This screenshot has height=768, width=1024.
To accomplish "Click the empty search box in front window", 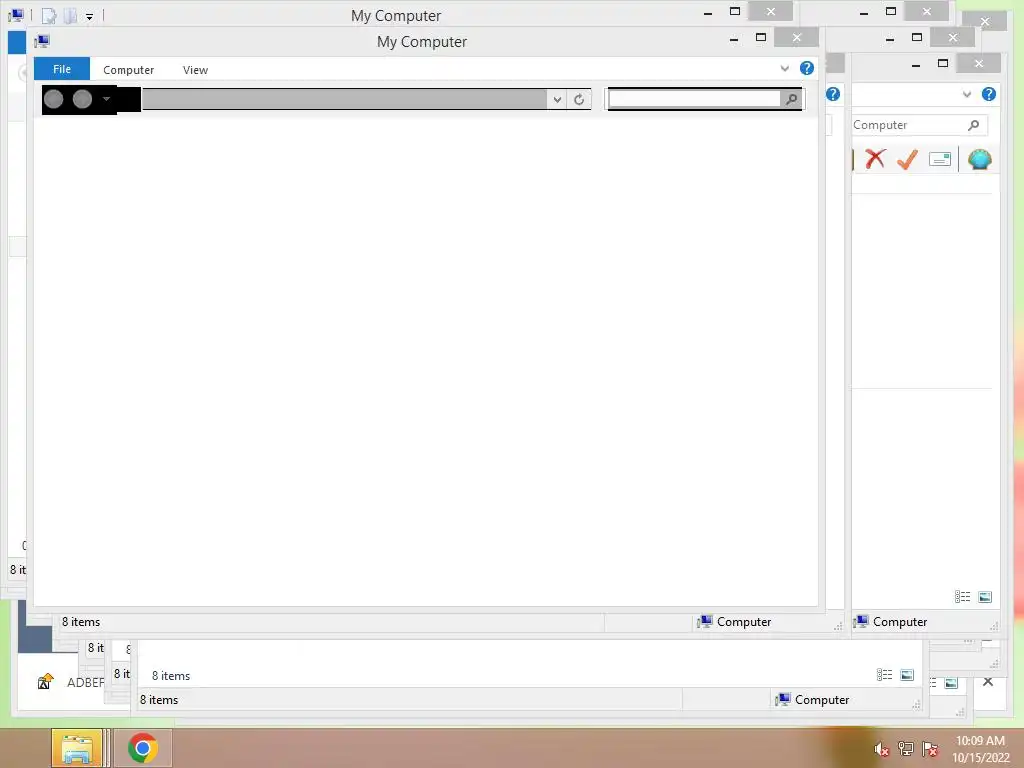I will tap(694, 99).
